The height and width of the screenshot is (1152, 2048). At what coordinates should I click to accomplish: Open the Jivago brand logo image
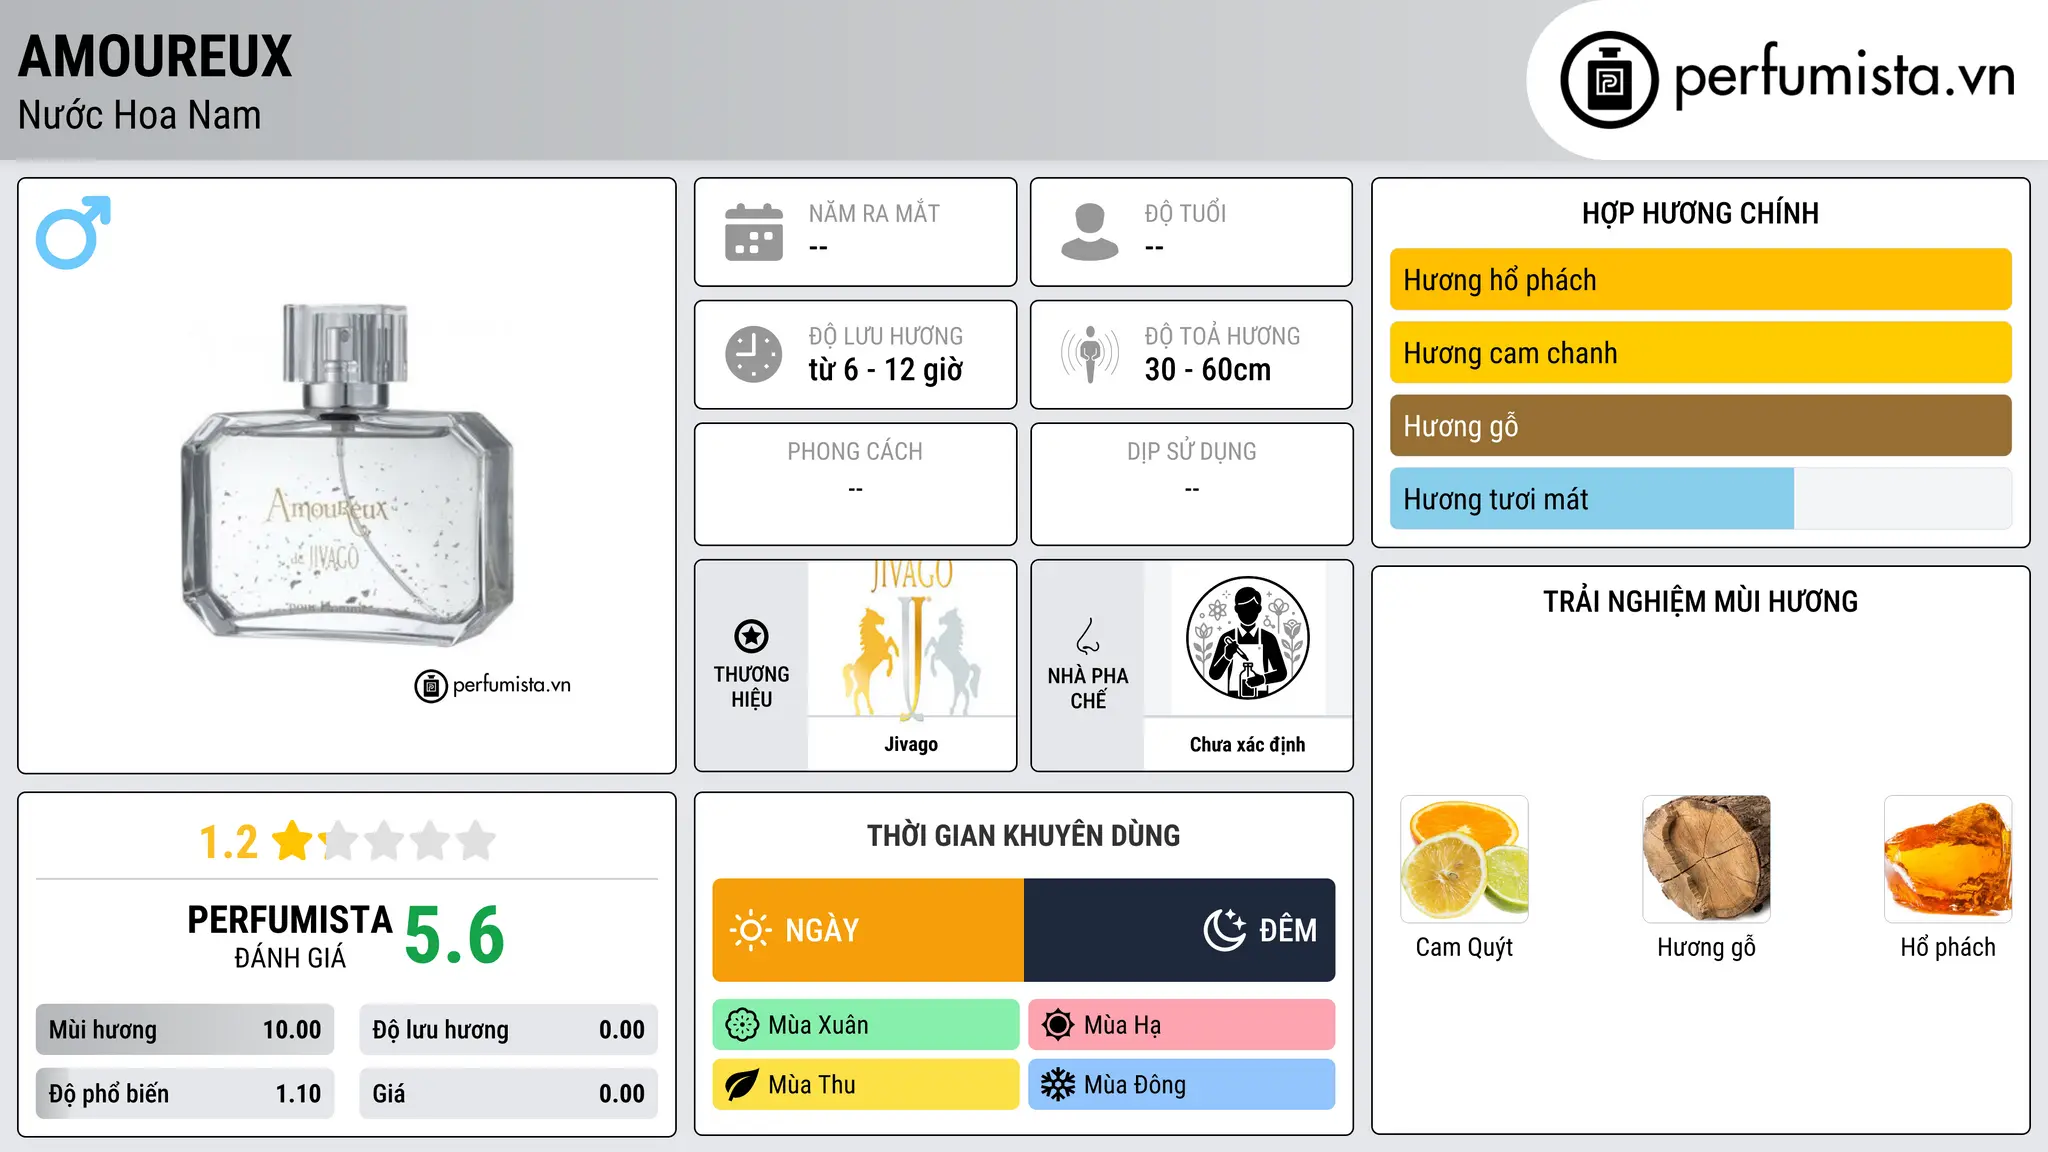[x=911, y=640]
